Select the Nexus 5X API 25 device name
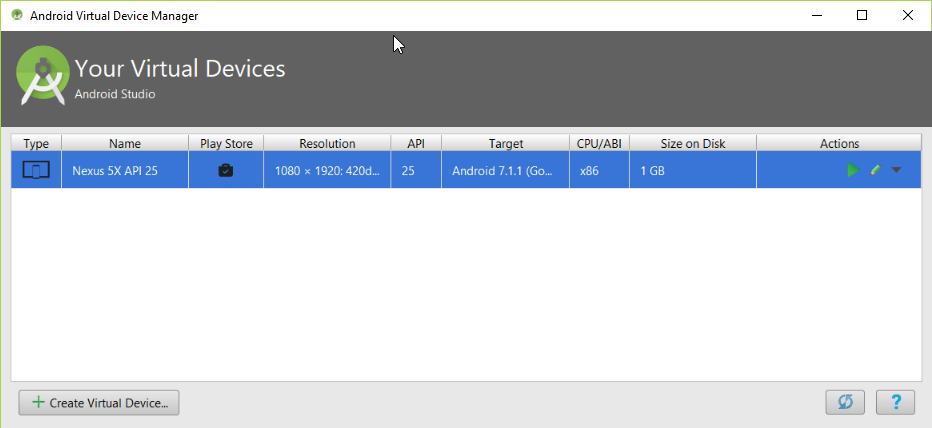 pos(115,171)
